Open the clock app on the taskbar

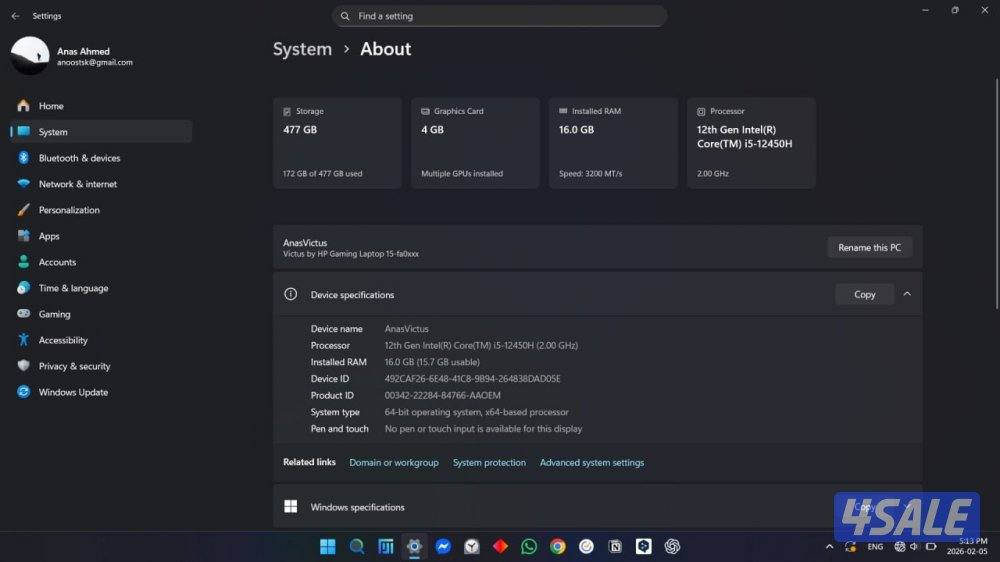[x=471, y=546]
